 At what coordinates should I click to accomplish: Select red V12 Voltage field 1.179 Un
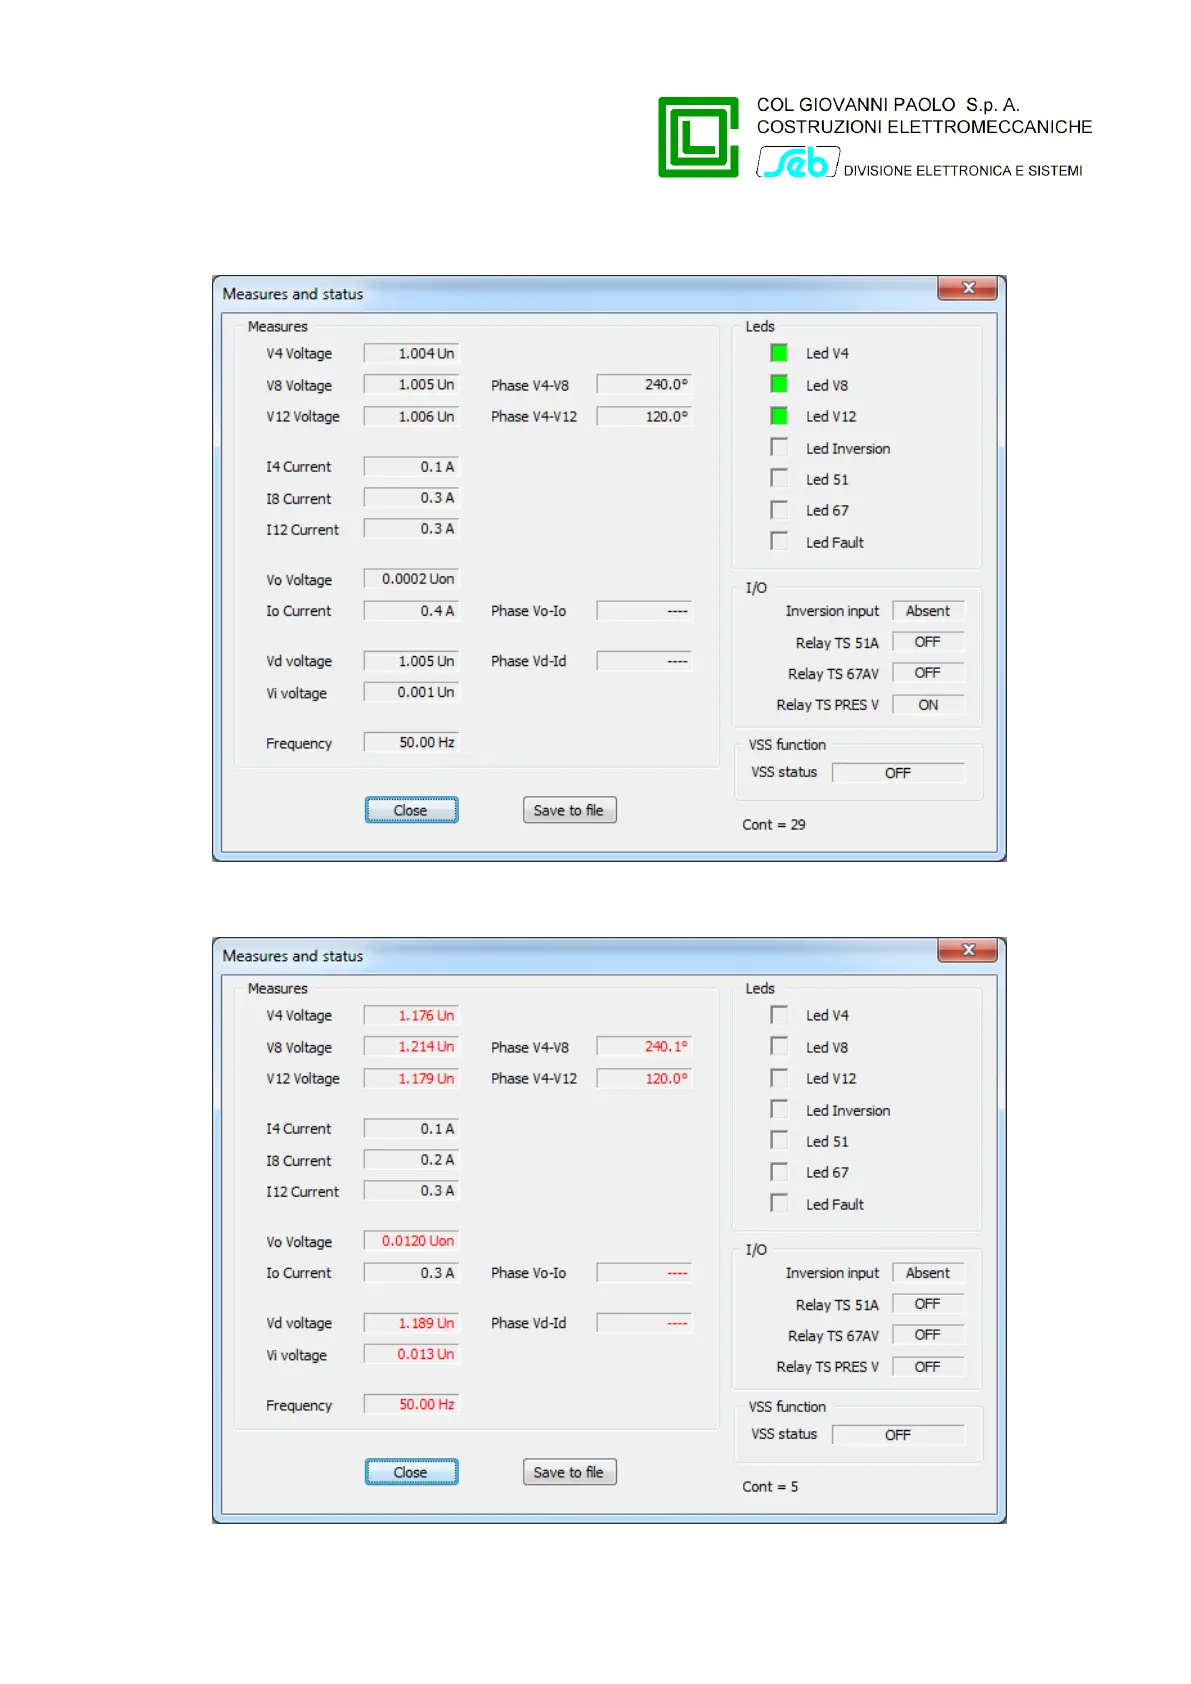pyautogui.click(x=411, y=1078)
